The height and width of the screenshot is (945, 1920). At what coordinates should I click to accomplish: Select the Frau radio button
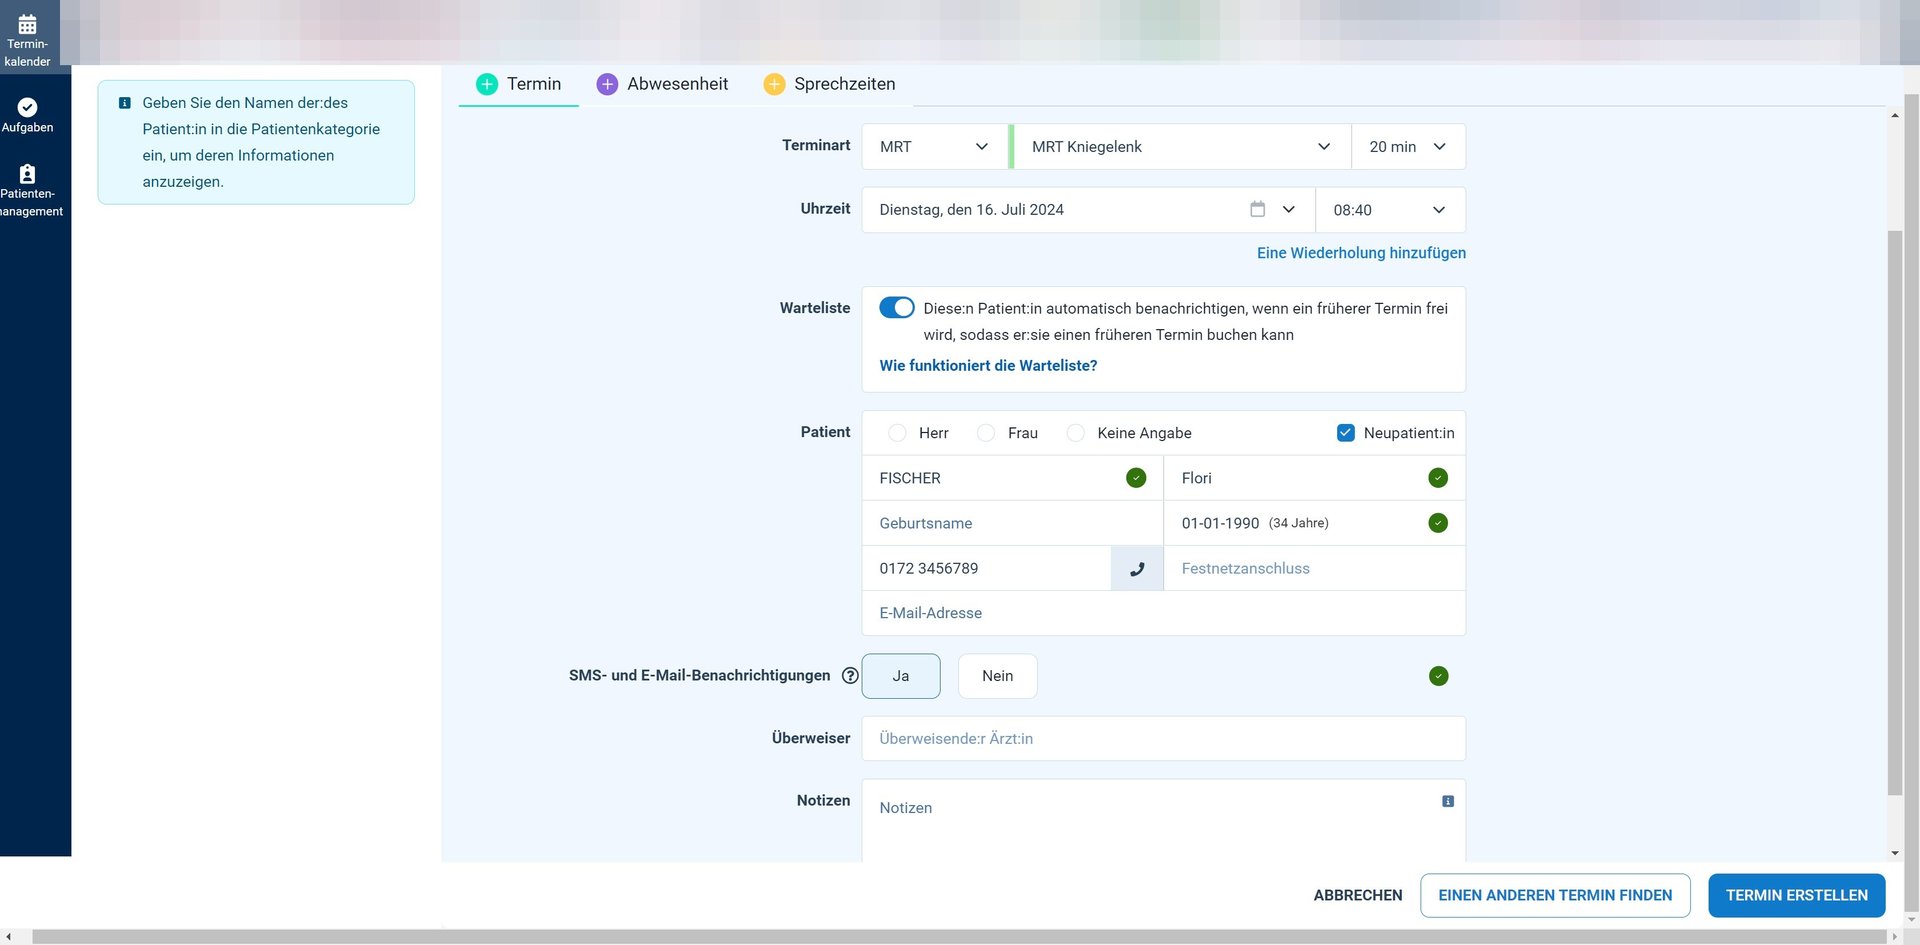click(986, 433)
